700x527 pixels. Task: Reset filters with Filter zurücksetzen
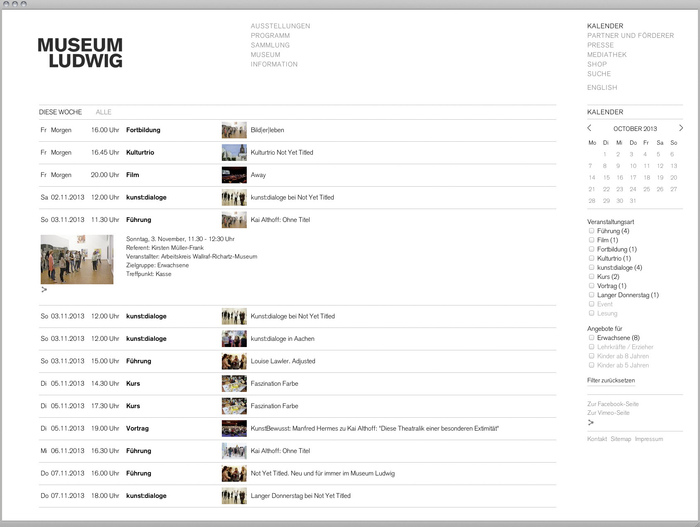coord(611,381)
